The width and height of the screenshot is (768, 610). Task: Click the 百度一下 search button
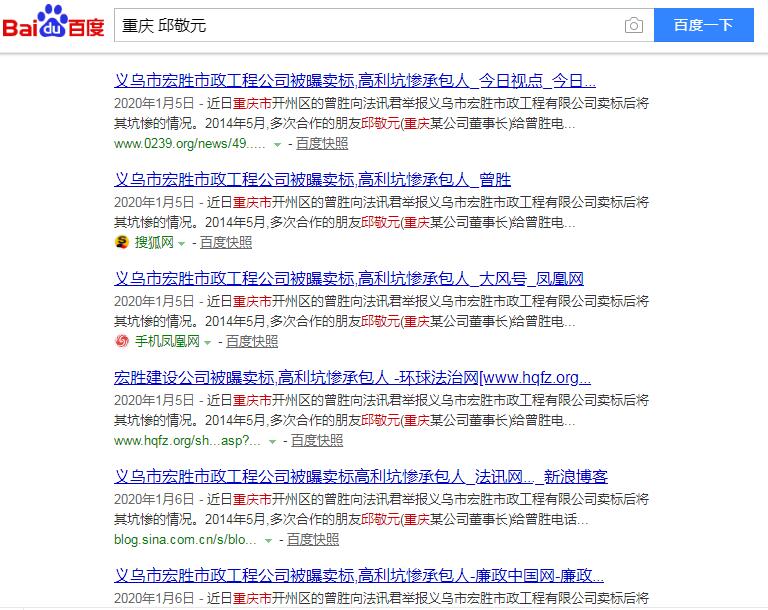click(703, 26)
